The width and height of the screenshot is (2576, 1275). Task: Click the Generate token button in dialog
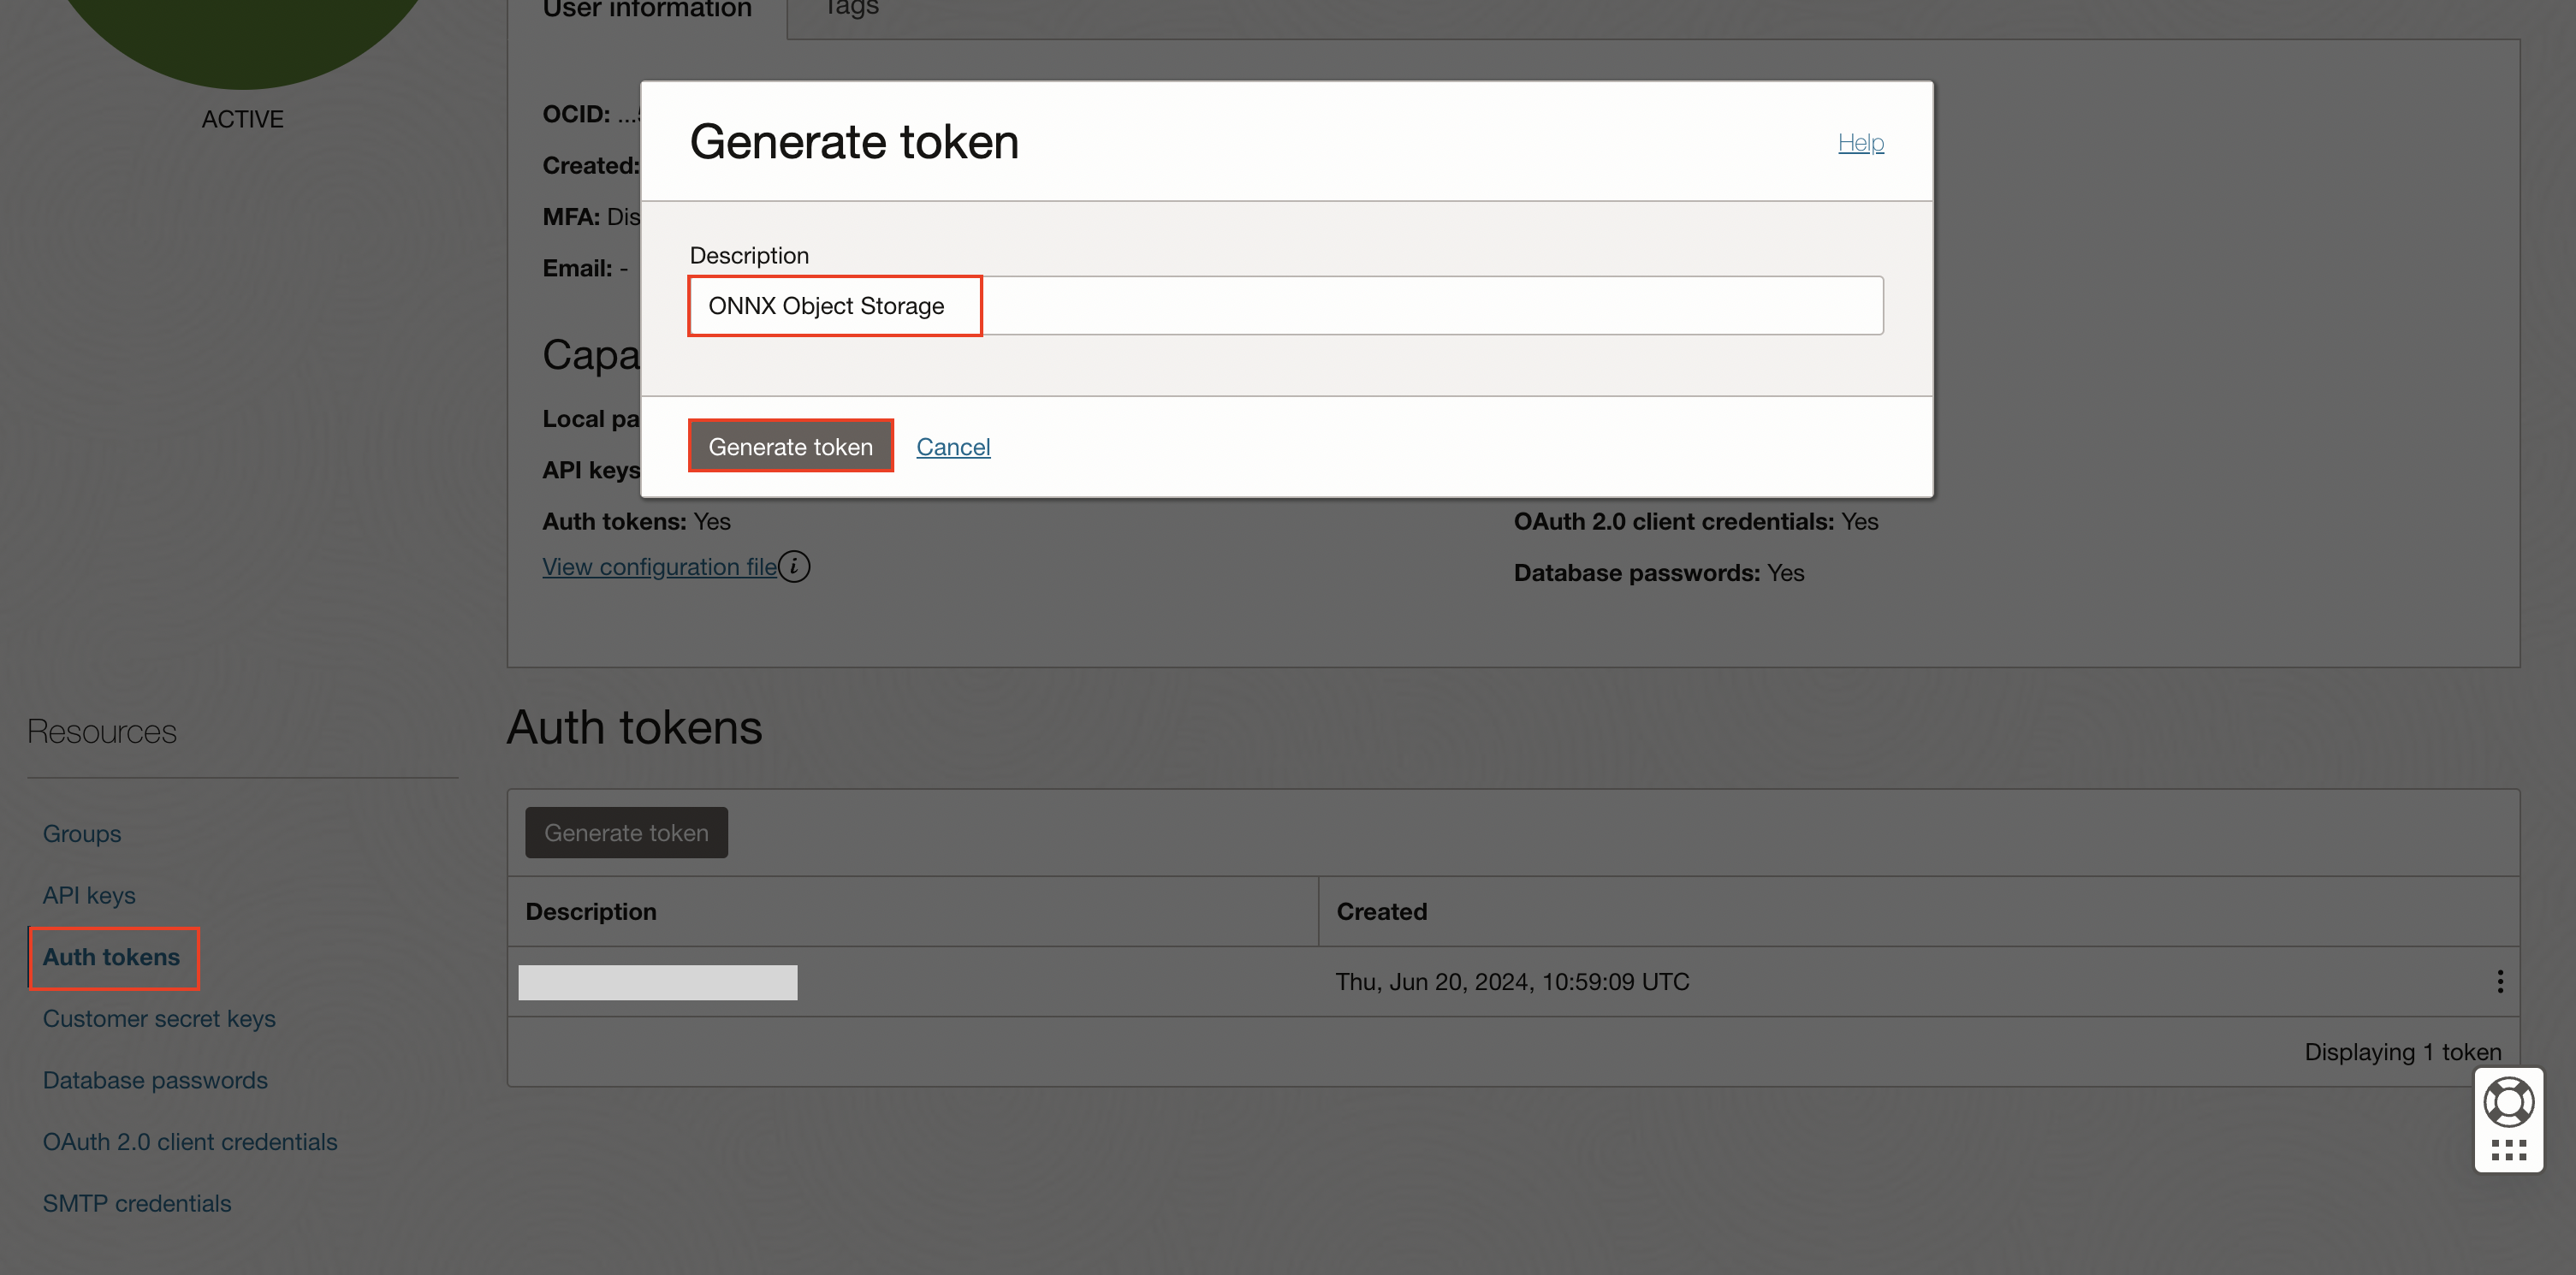(x=790, y=446)
